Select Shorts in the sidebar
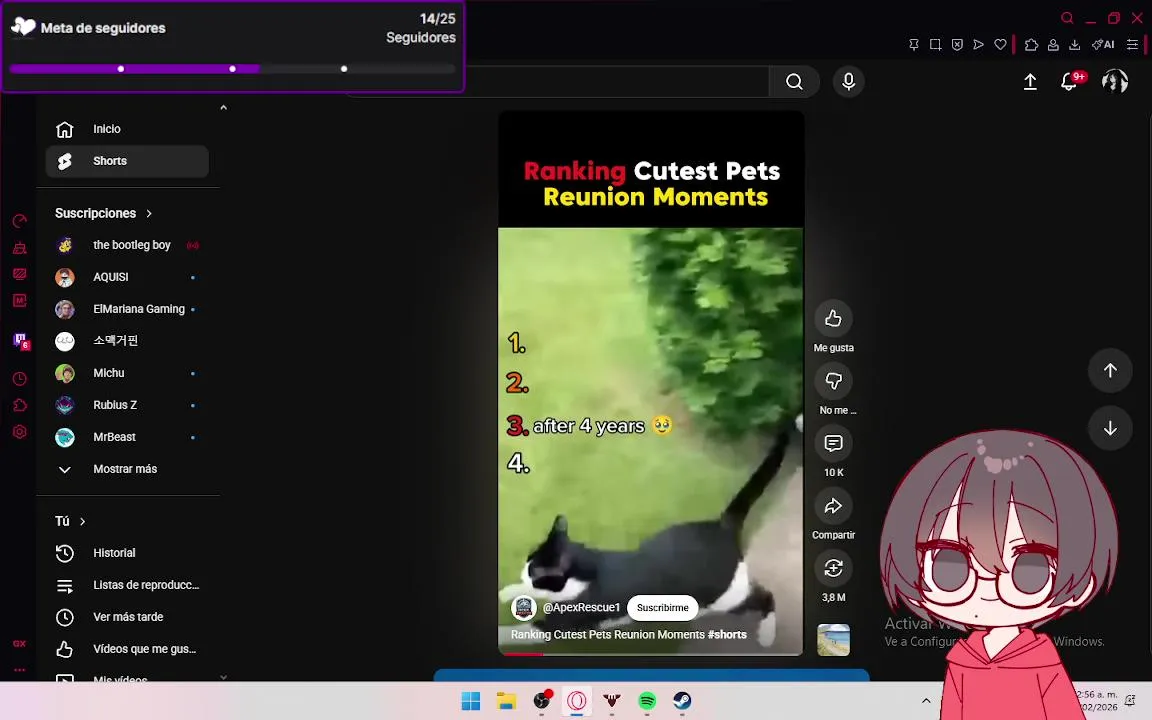The image size is (1152, 720). [127, 161]
